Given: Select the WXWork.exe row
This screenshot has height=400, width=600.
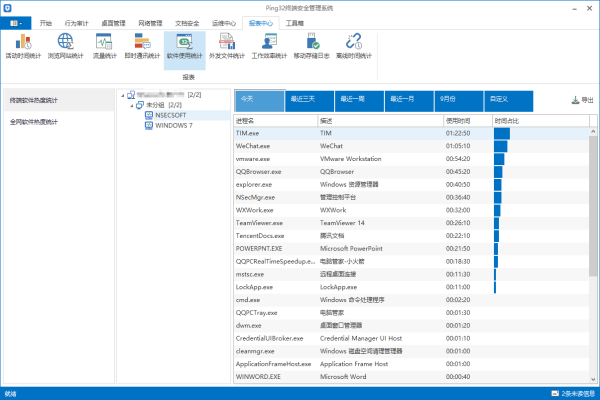Looking at the screenshot, I should click(x=411, y=210).
